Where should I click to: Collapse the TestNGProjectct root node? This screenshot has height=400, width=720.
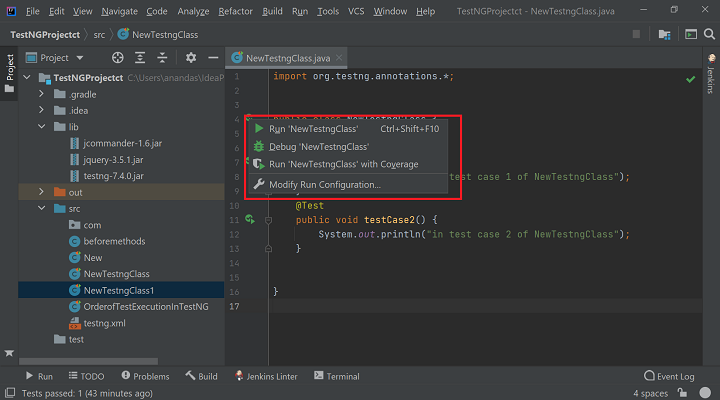(27, 77)
